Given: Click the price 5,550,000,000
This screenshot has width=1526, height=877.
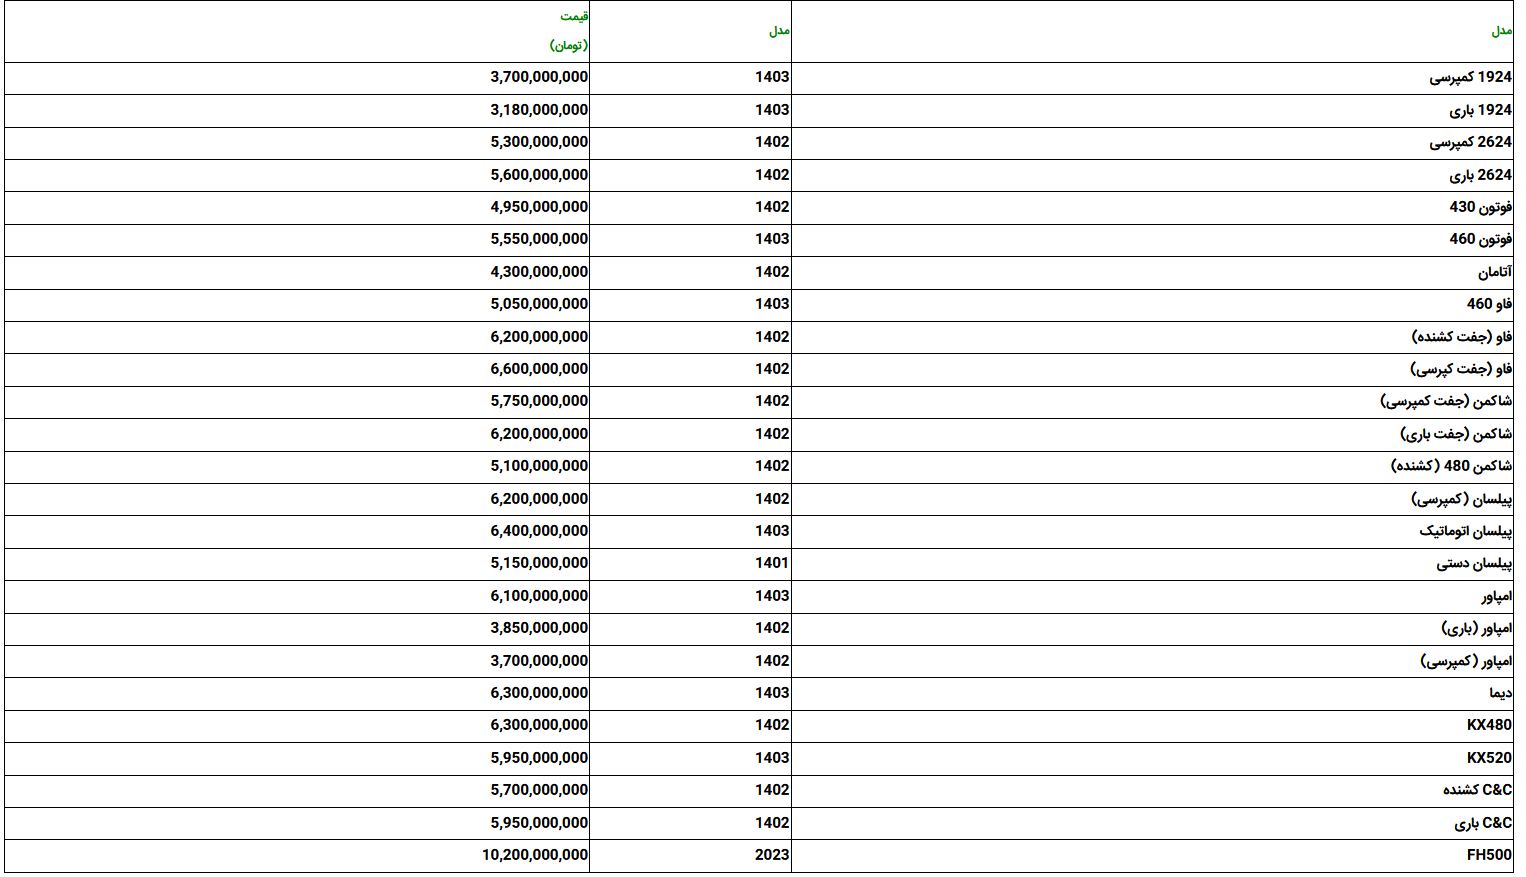Looking at the screenshot, I should pos(539,239).
